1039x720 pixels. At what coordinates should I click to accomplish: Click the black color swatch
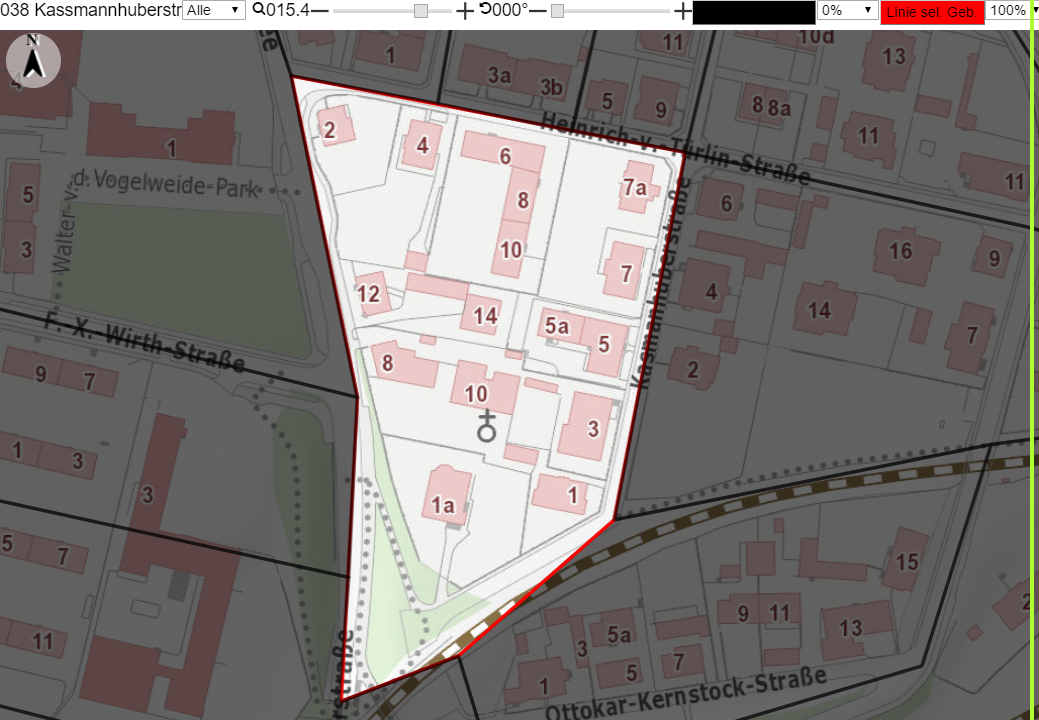pos(753,13)
